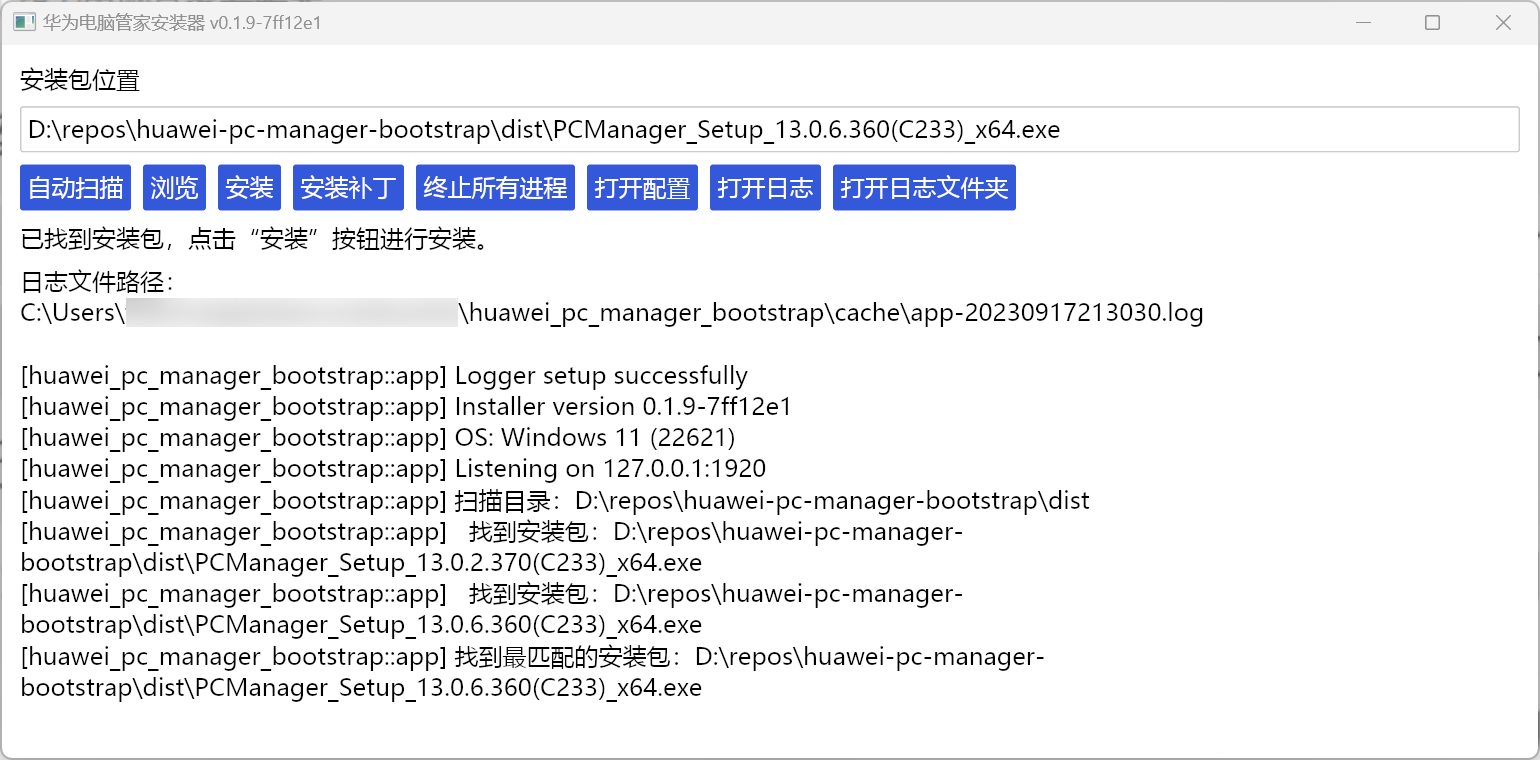Click into the installer package path field
The height and width of the screenshot is (760, 1540).
(770, 129)
